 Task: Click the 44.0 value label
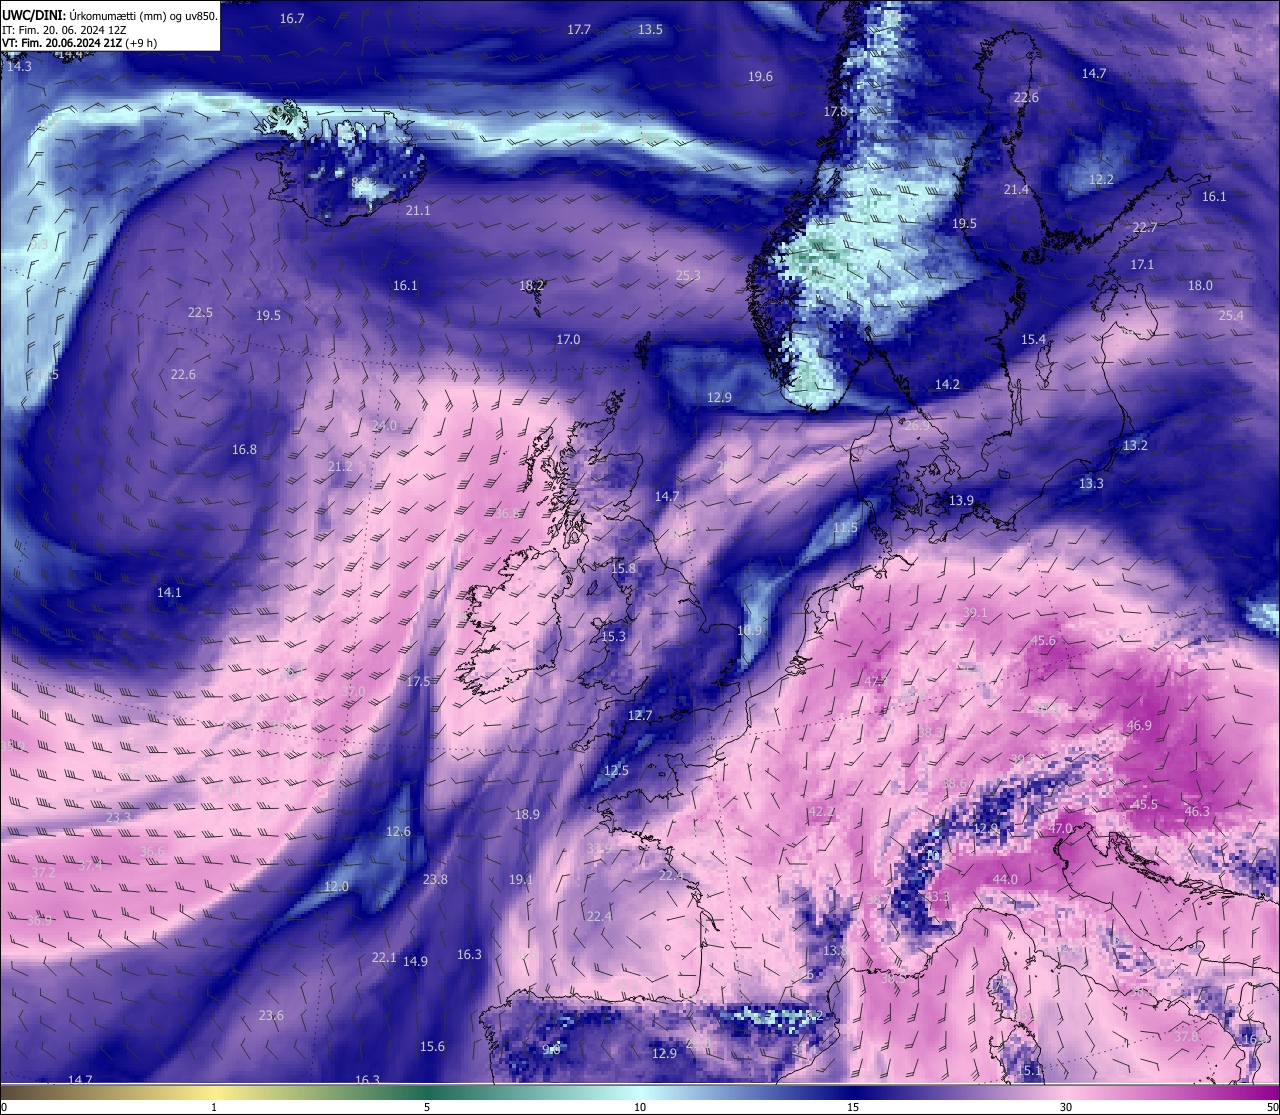tap(1005, 880)
